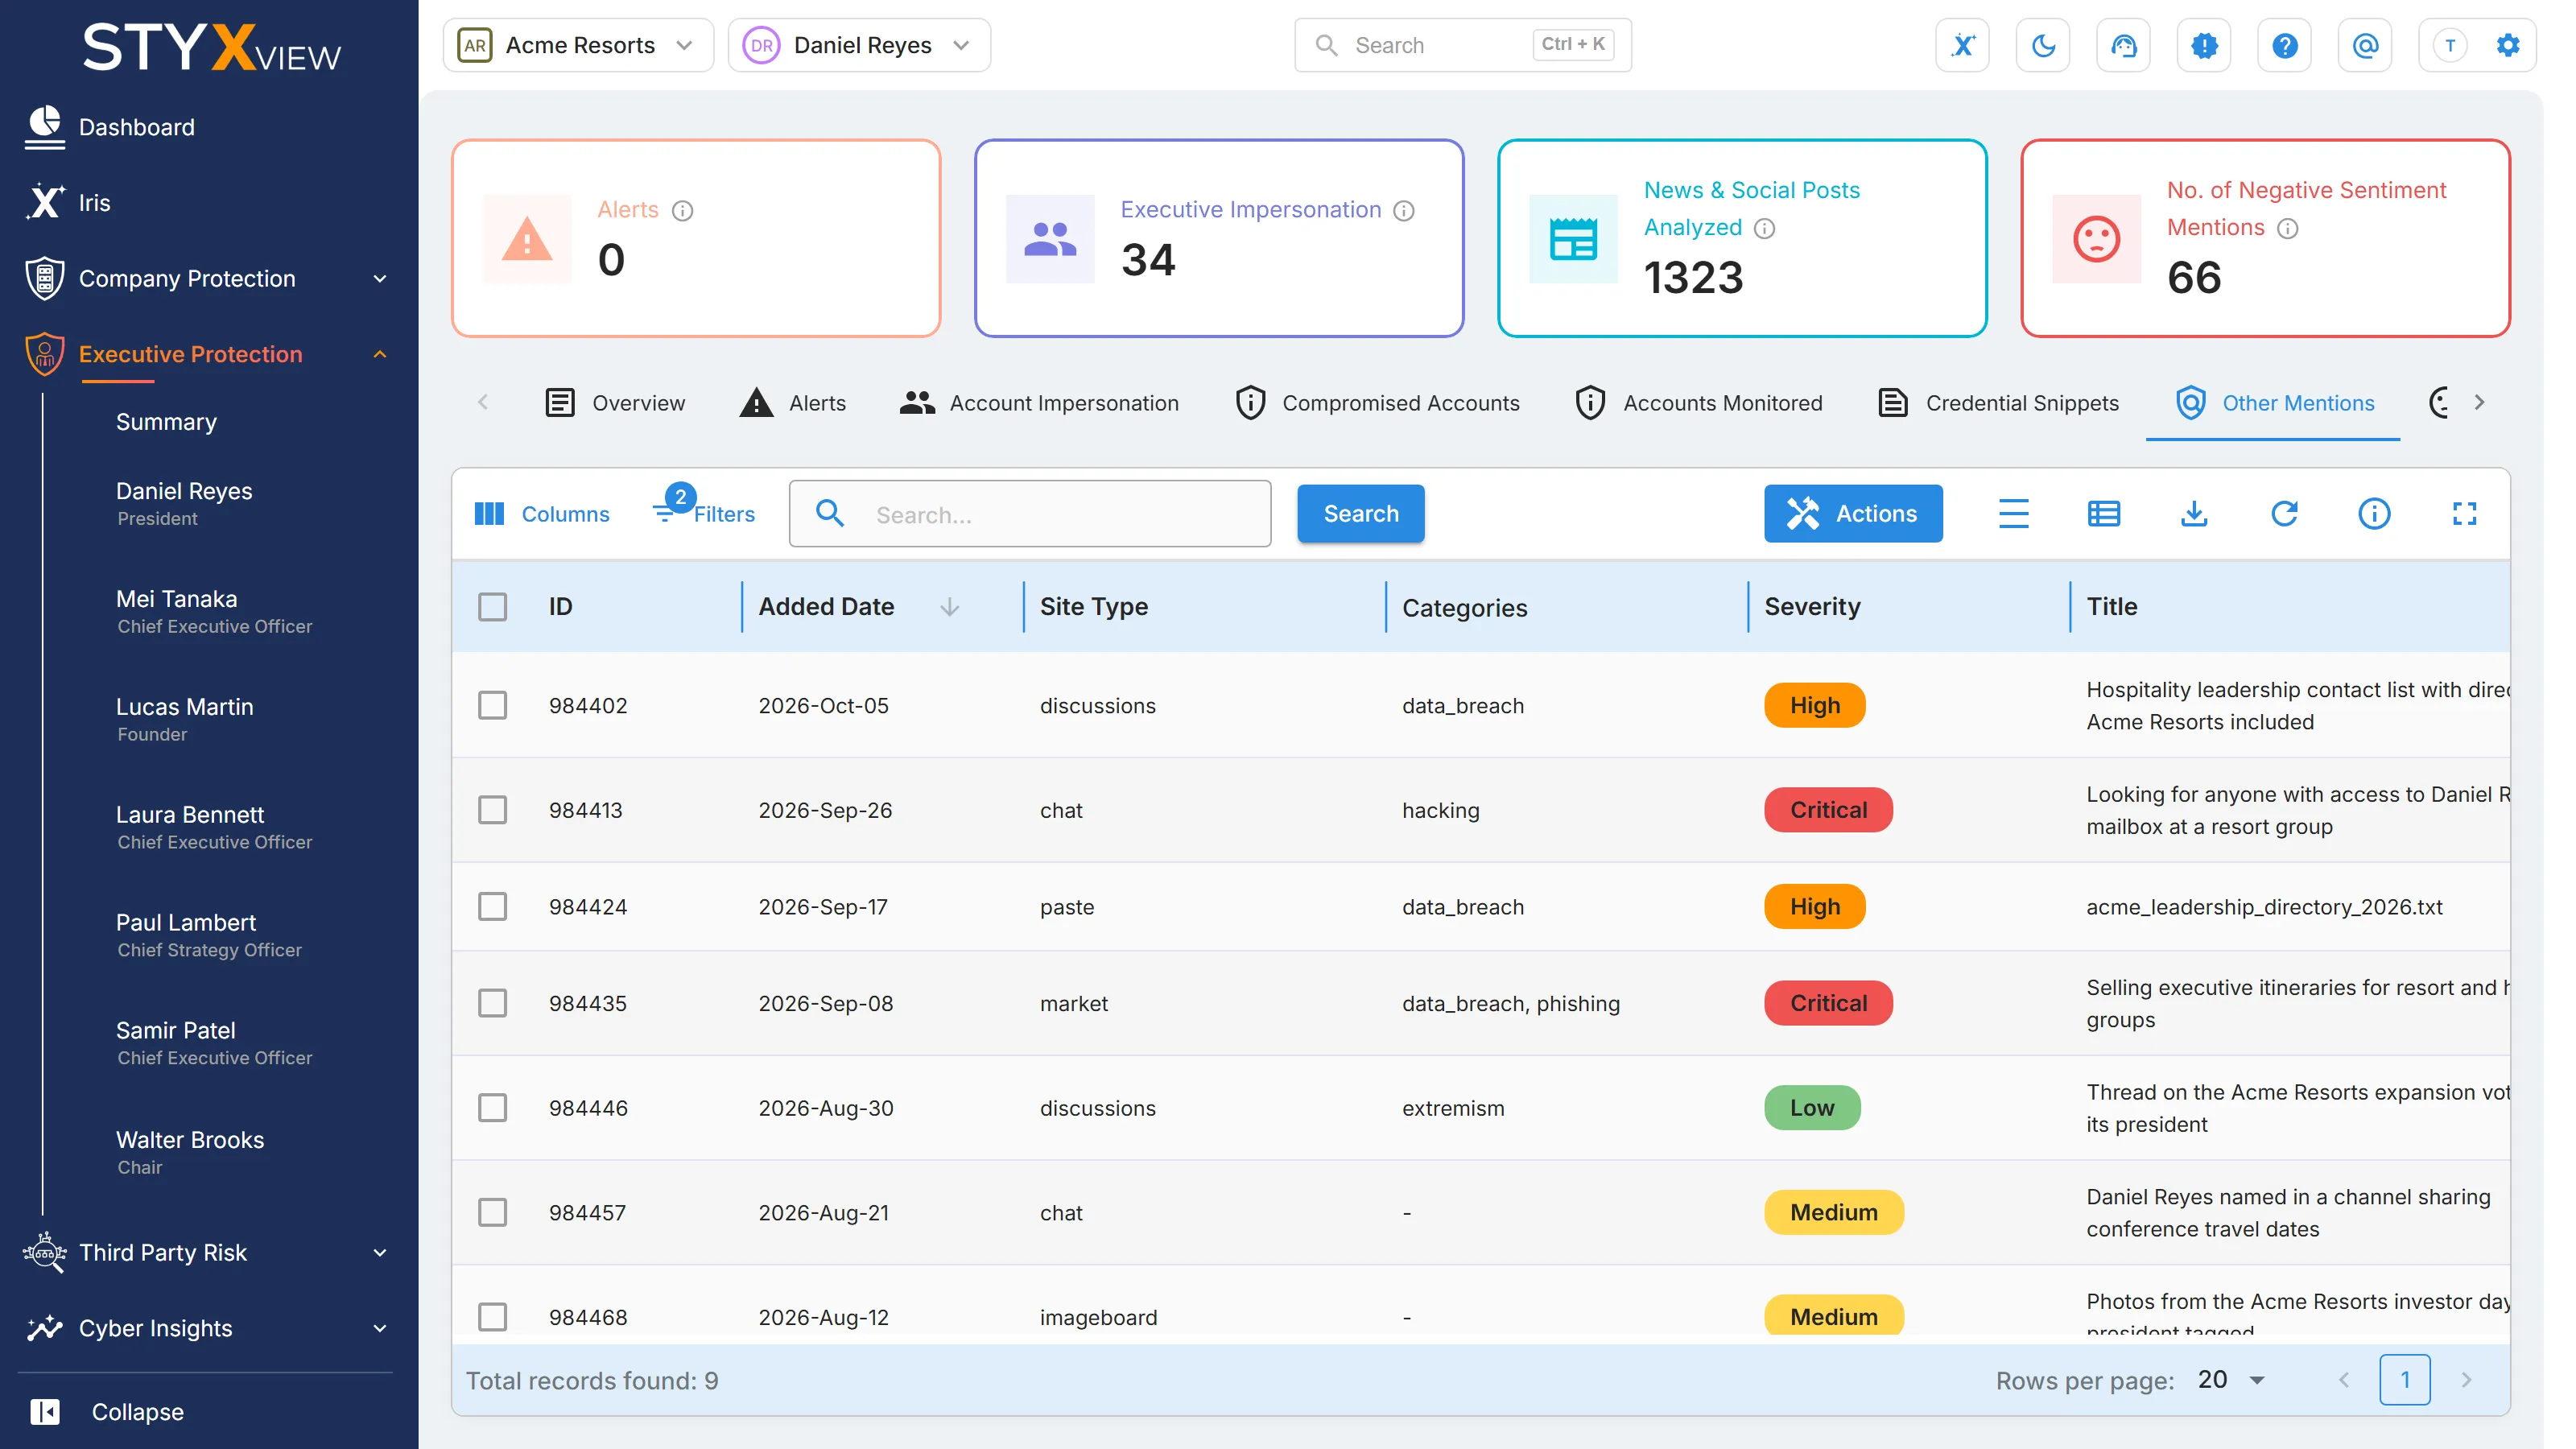Screen dimensions: 2576x1449
Task: Check the row for ID 984424
Action: click(x=492, y=907)
